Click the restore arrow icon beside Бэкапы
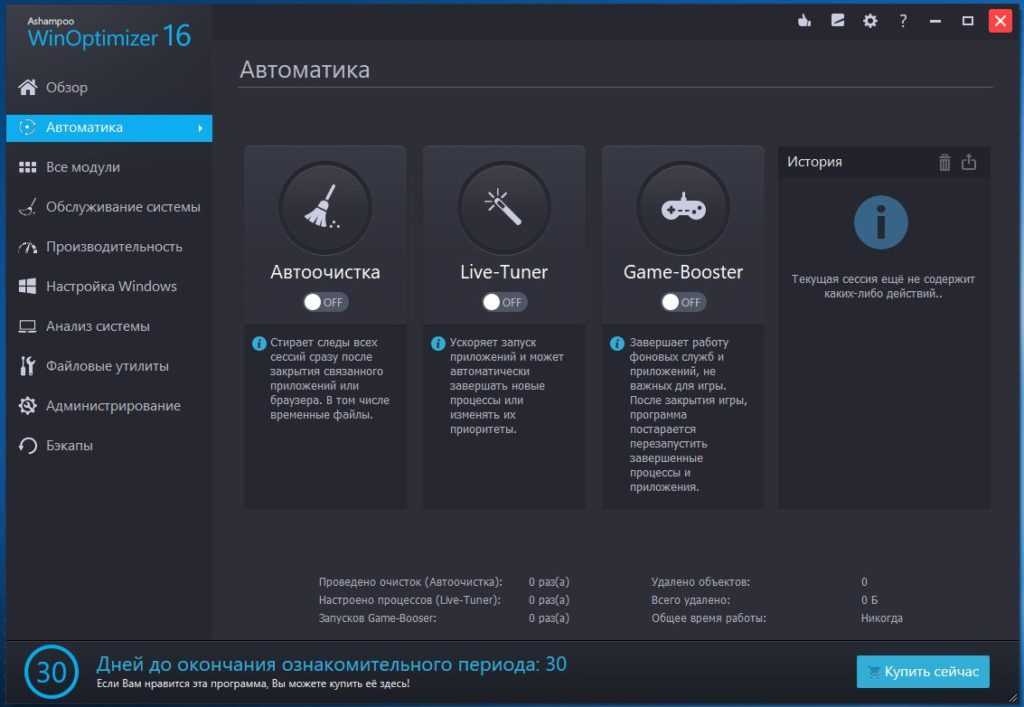The image size is (1024, 707). pos(27,445)
